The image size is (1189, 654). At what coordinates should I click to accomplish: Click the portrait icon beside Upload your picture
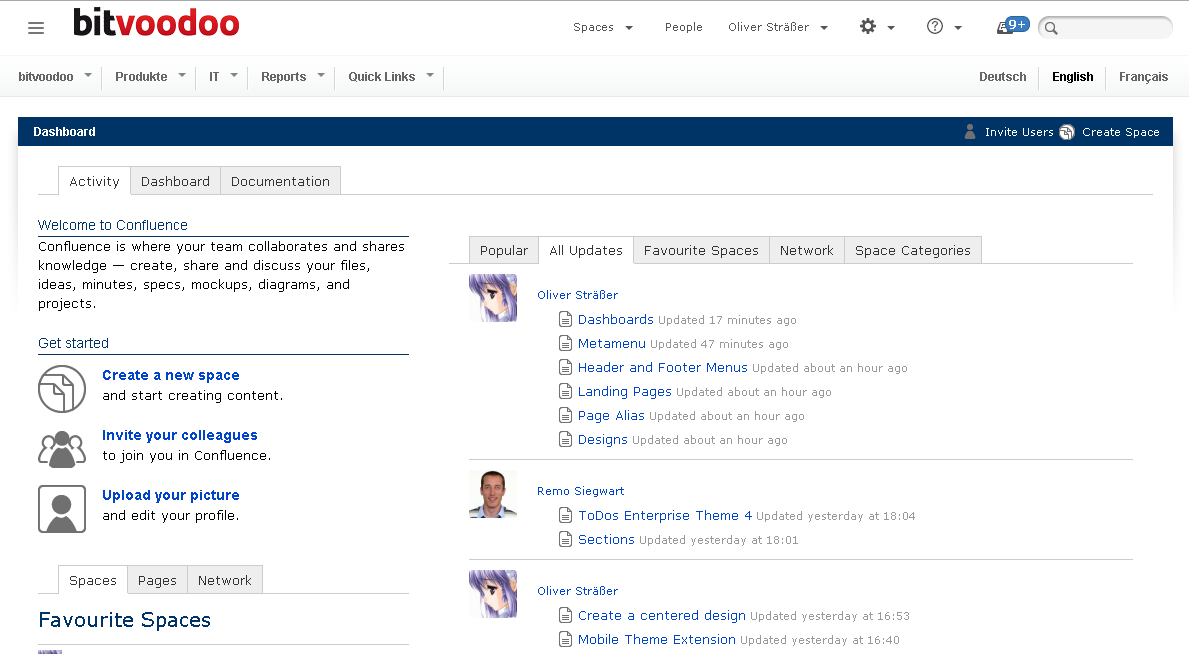(x=62, y=509)
